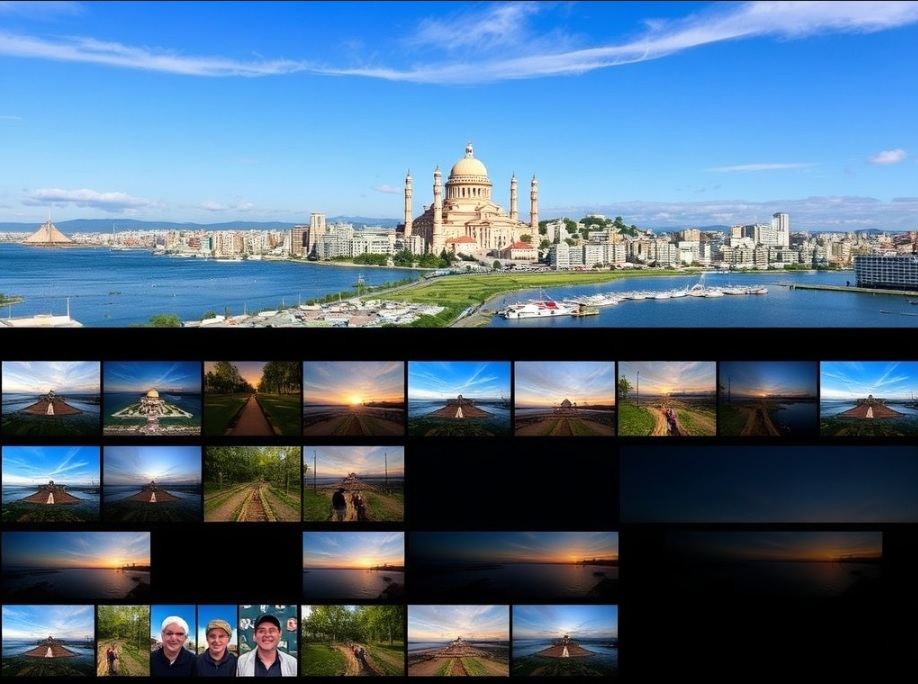Select portrait of man in tan cap
Image resolution: width=918 pixels, height=684 pixels.
(x=217, y=640)
